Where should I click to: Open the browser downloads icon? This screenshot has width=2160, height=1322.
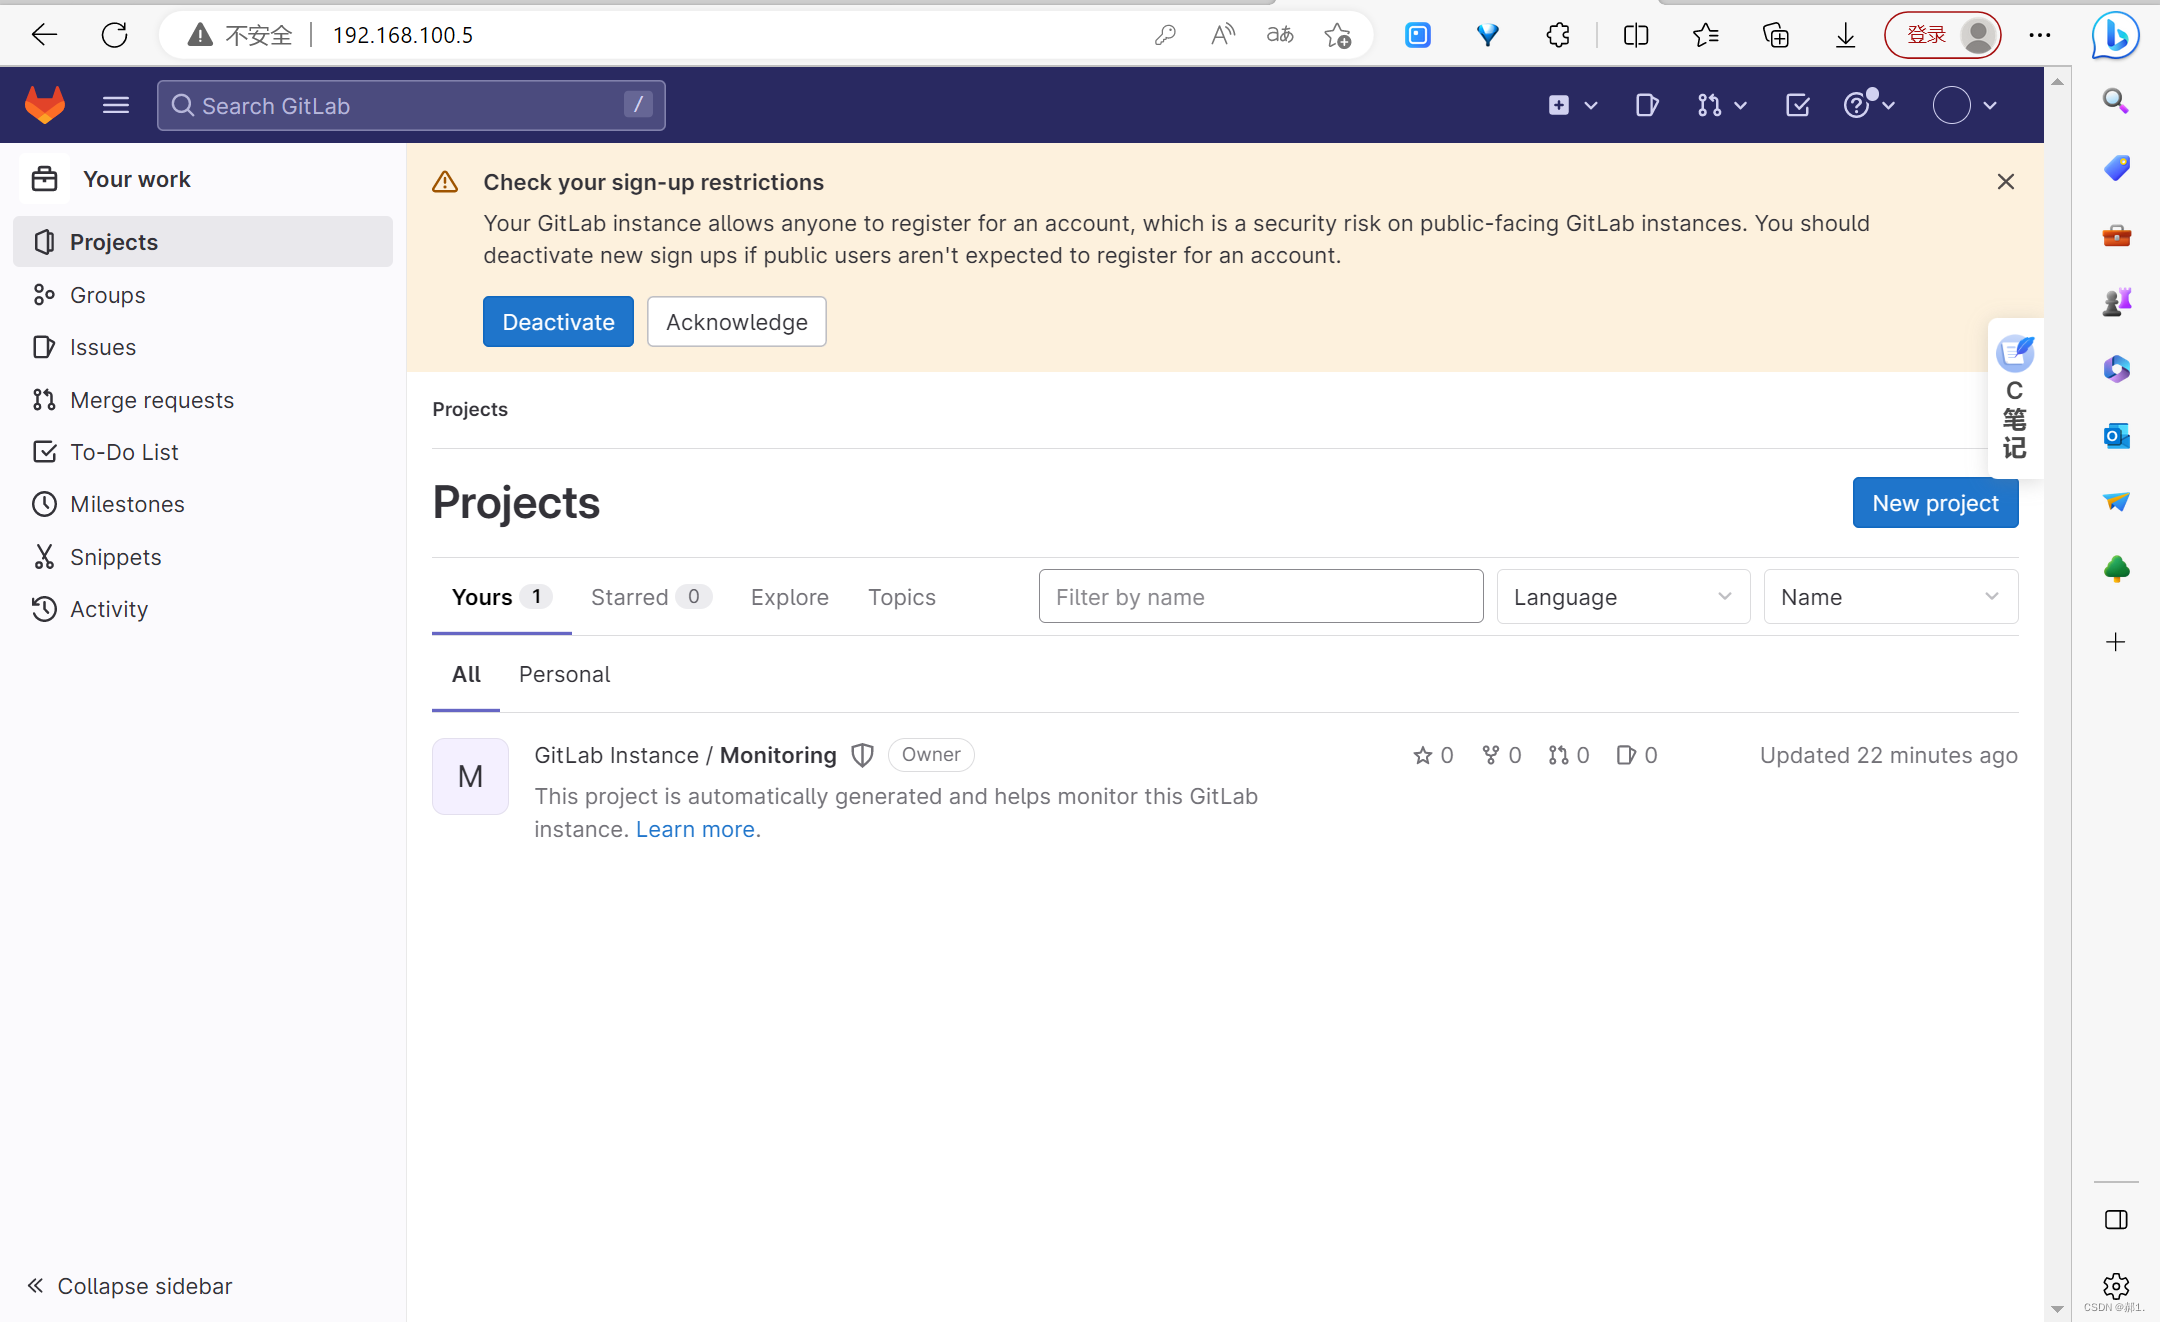1845,36
